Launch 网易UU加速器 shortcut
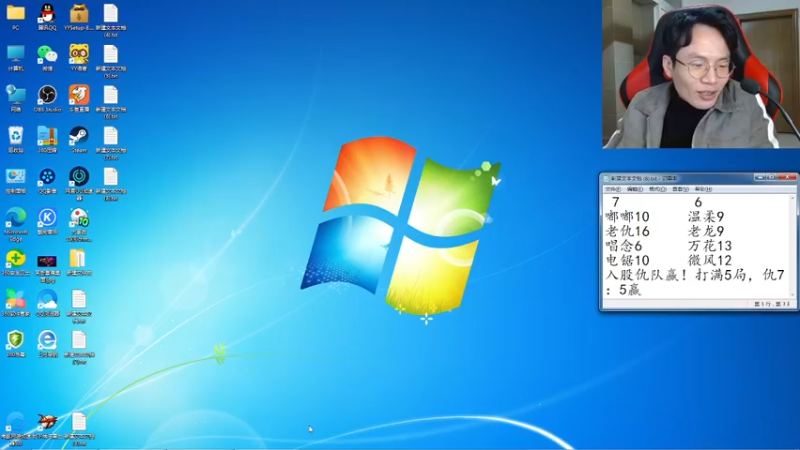 [79, 184]
